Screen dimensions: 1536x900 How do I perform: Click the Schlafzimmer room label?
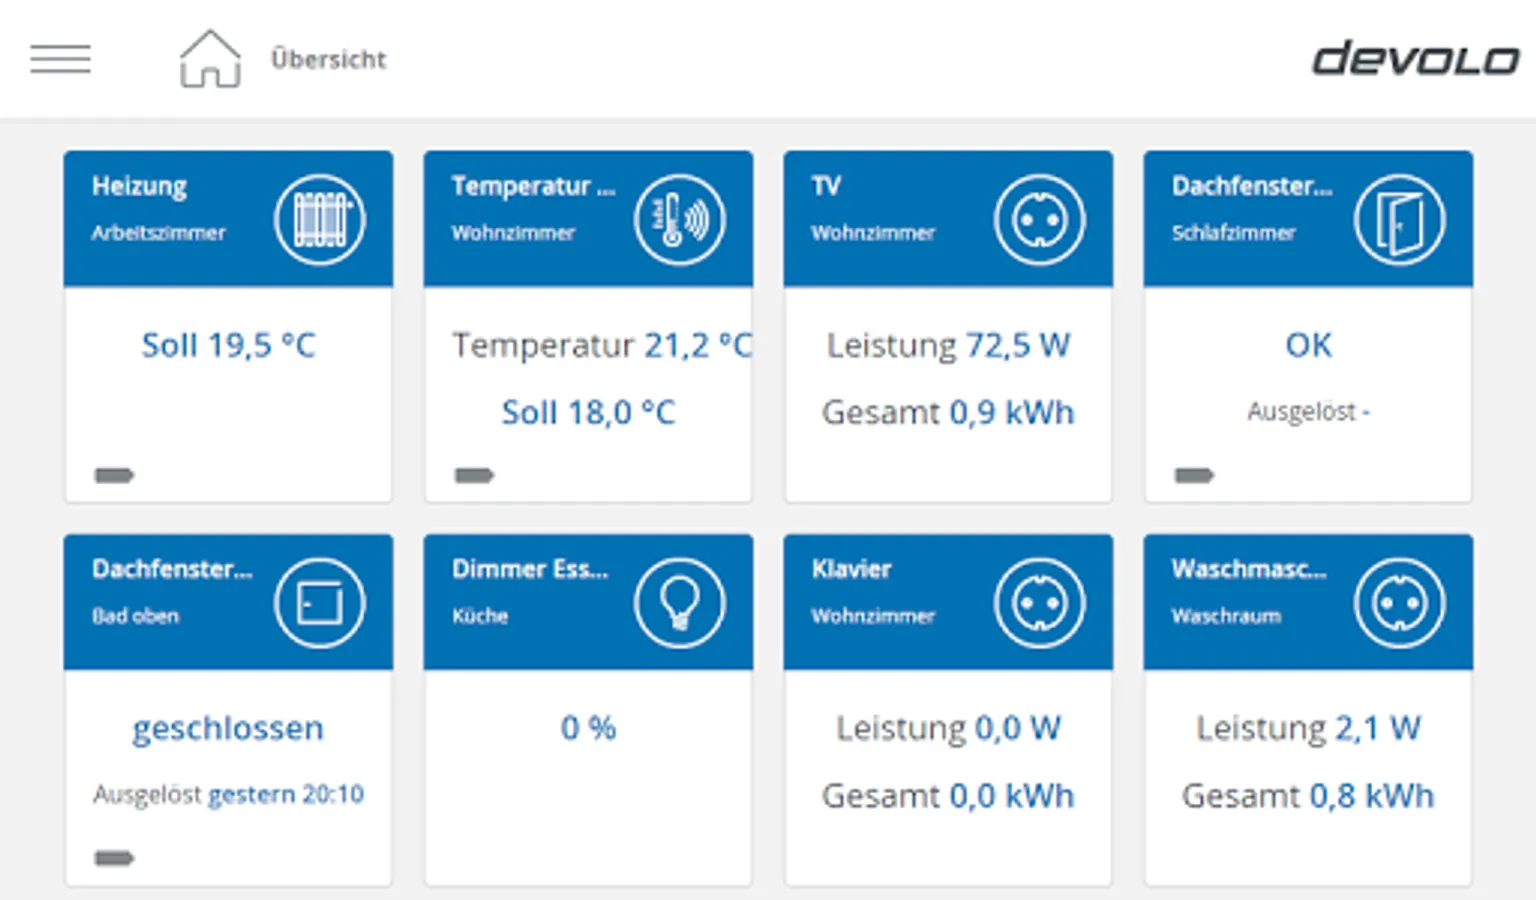click(1233, 233)
